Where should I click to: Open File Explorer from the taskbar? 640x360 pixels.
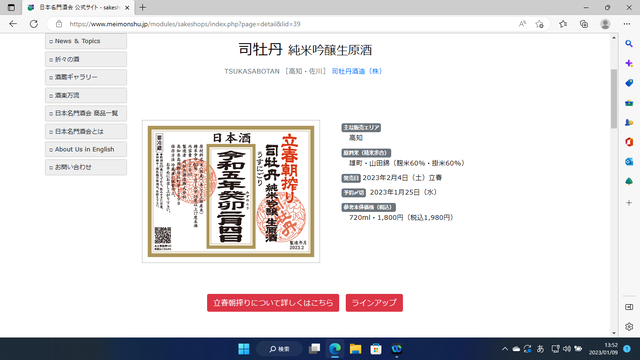(x=356, y=349)
